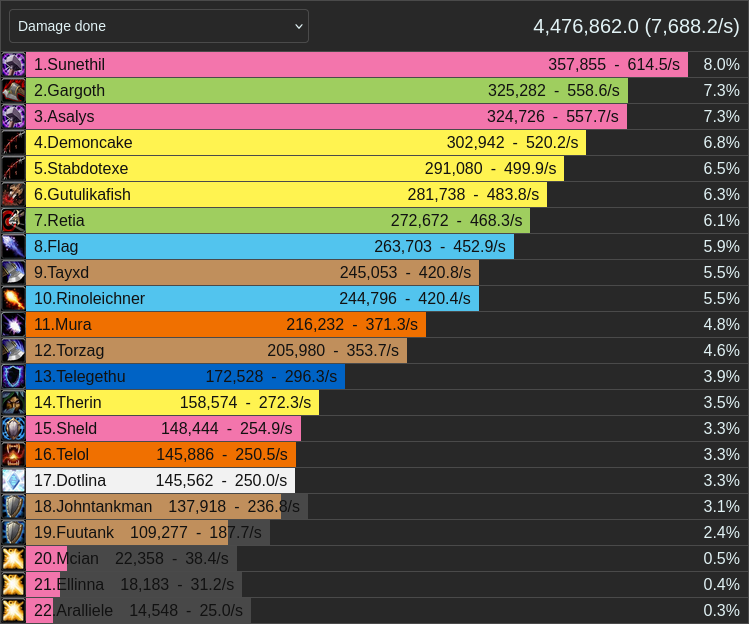749x624 pixels.
Task: Click the spec icon next to Stabdotexe
Action: click(13, 169)
